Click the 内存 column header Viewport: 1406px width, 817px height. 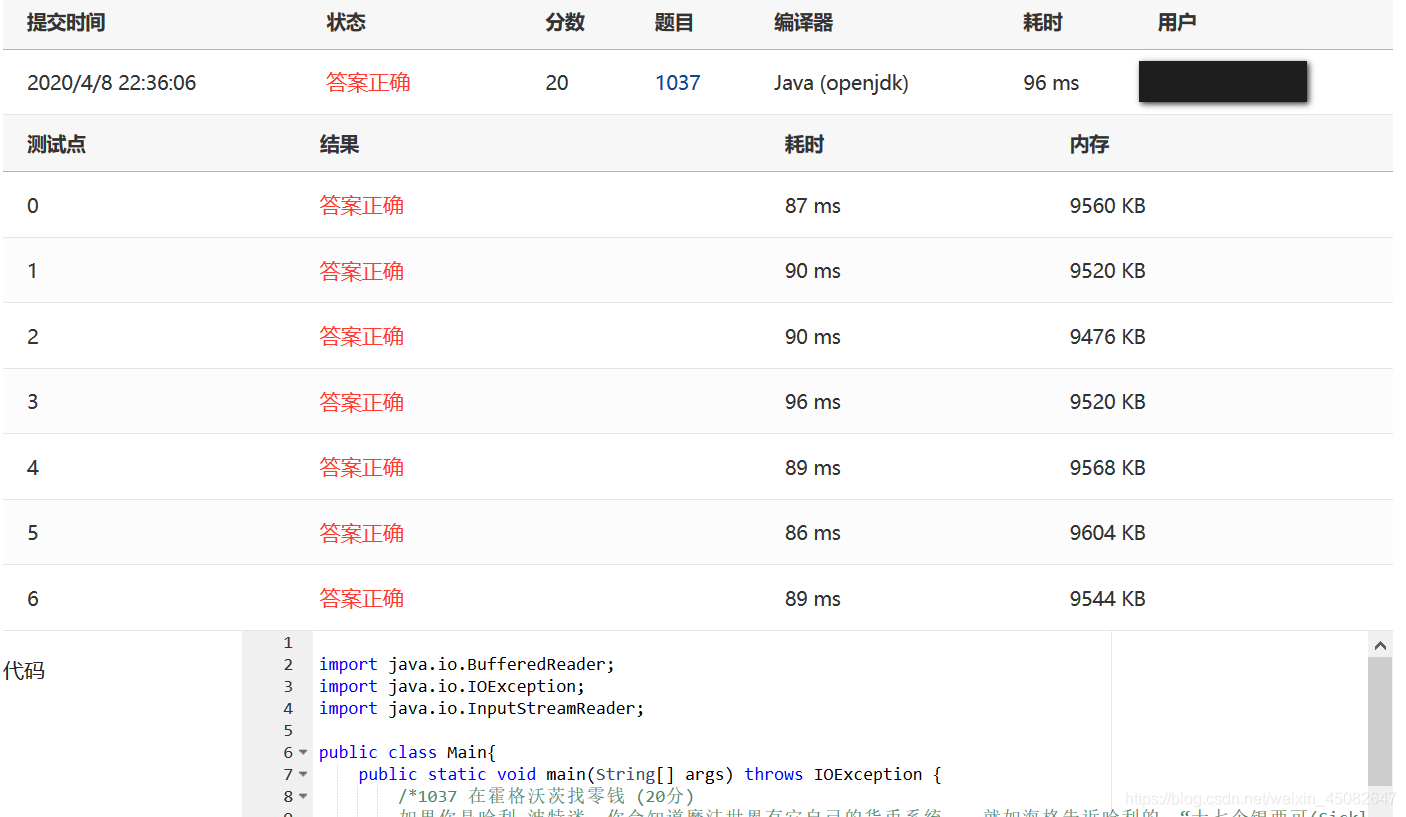1089,144
